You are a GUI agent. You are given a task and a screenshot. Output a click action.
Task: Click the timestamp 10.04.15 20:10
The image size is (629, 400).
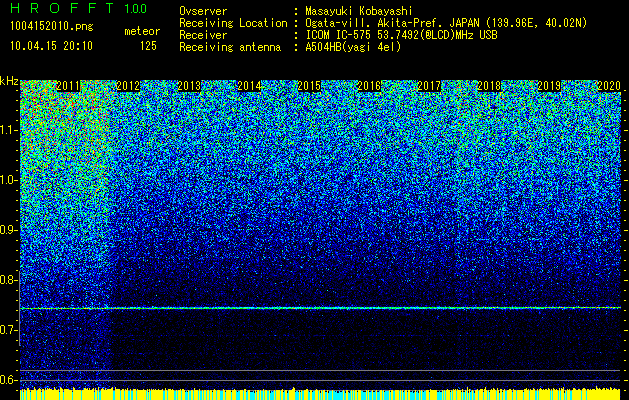tap(51, 46)
